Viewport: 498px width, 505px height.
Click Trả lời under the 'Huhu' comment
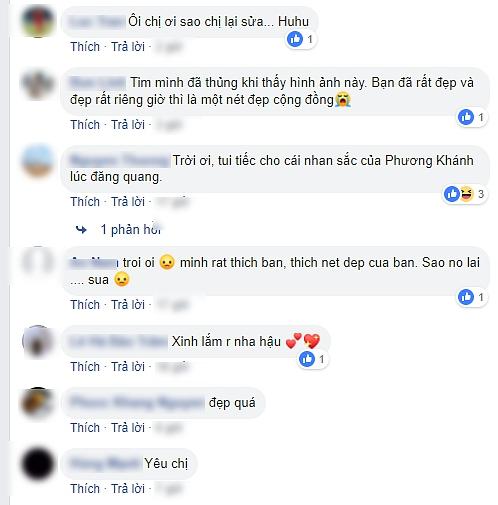click(128, 47)
